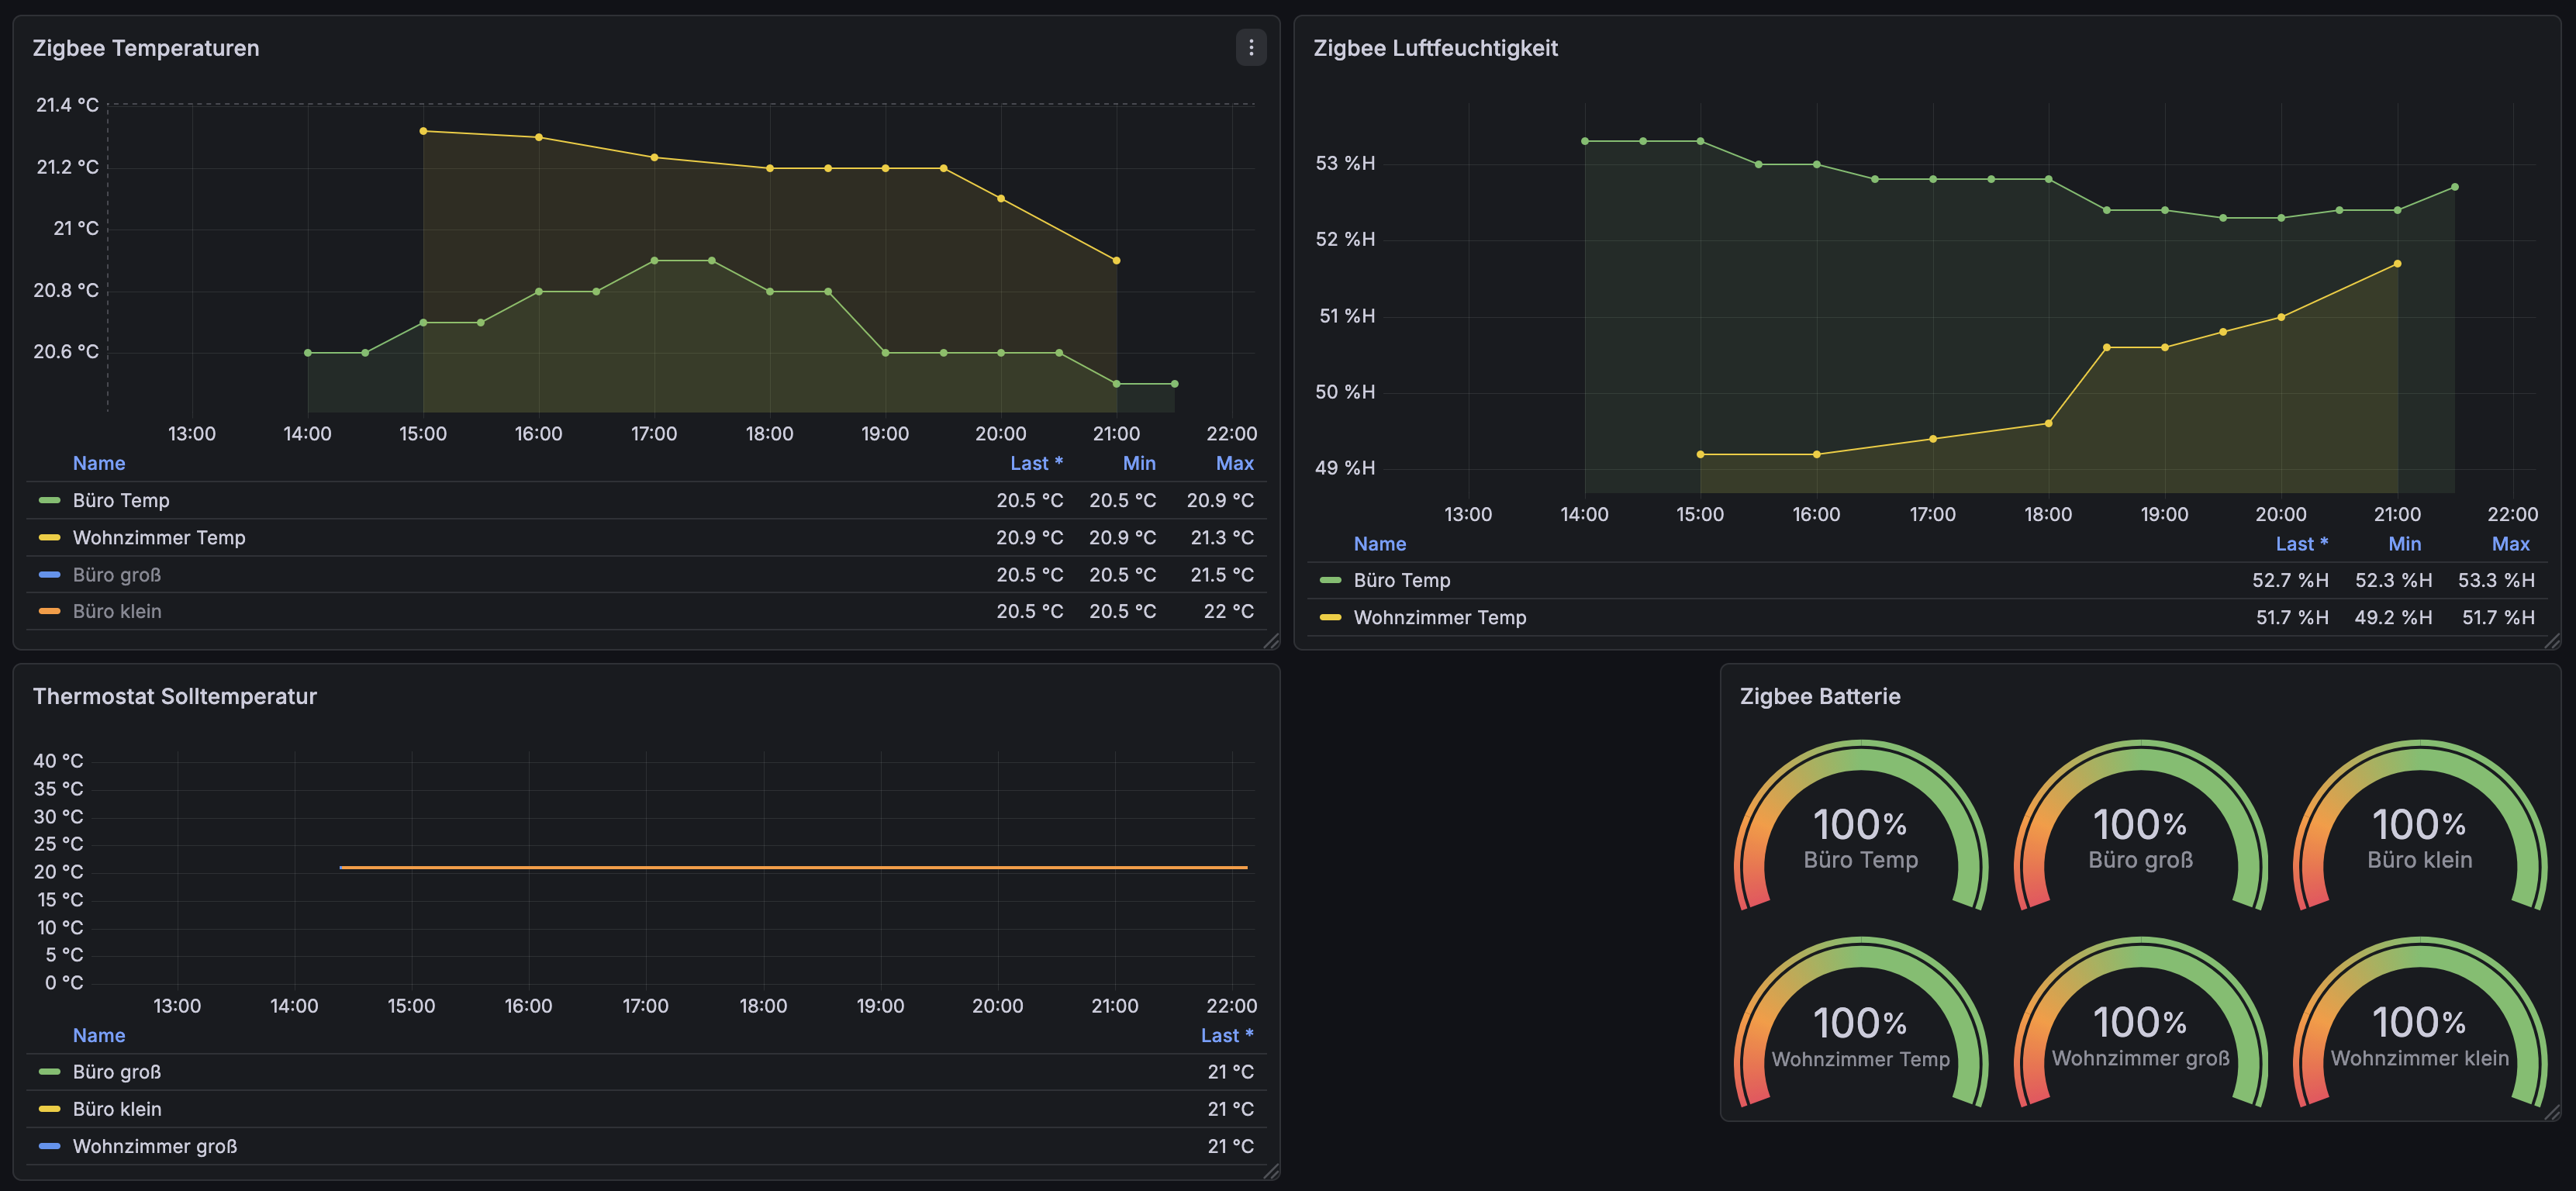
Task: Sort temperature legend by Min column
Action: 1138,463
